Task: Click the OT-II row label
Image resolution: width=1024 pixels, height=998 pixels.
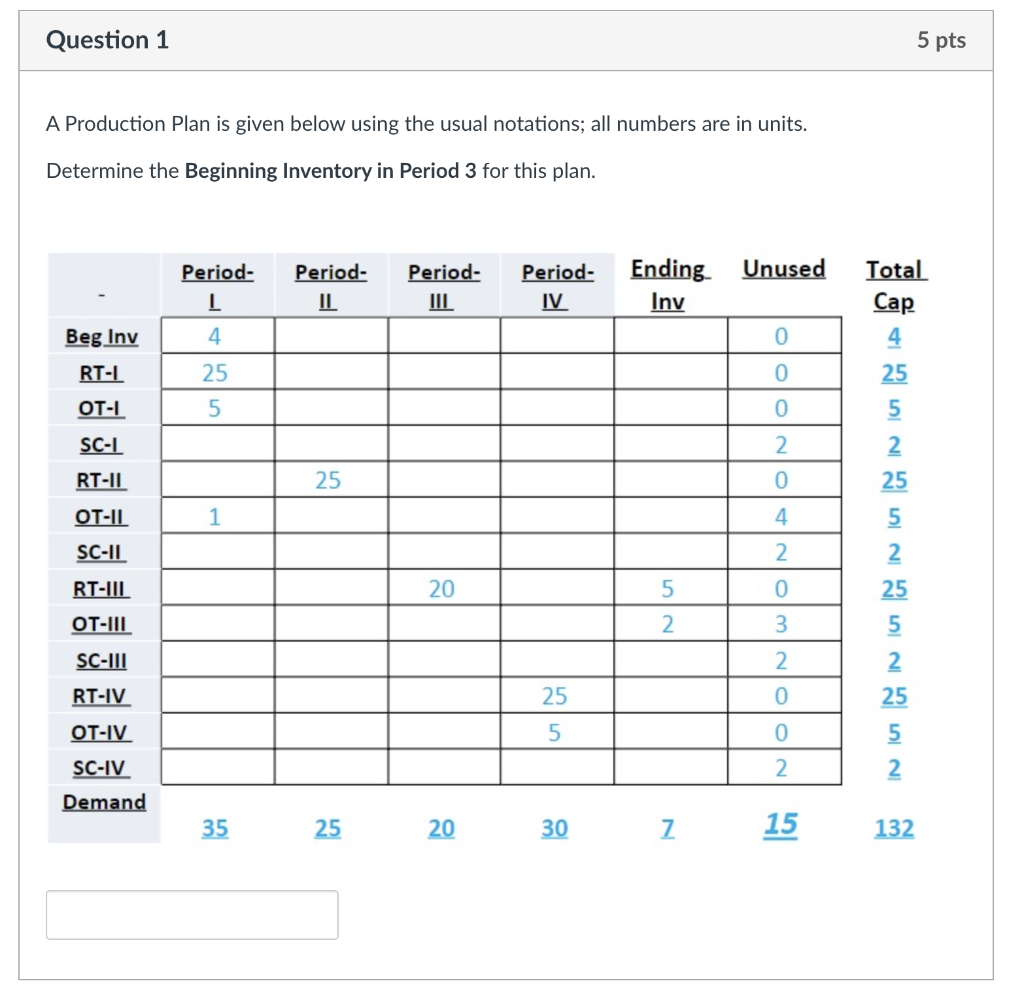Action: (x=102, y=516)
